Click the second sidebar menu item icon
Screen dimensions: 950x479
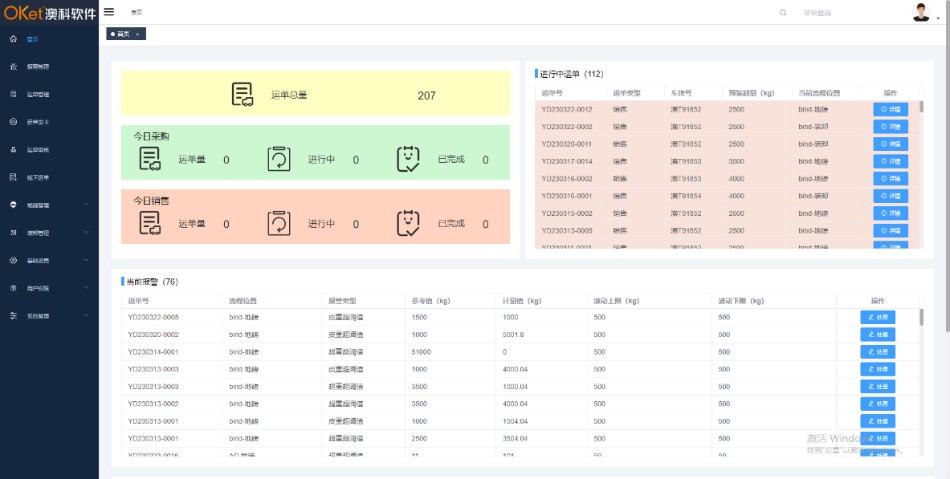[x=13, y=67]
